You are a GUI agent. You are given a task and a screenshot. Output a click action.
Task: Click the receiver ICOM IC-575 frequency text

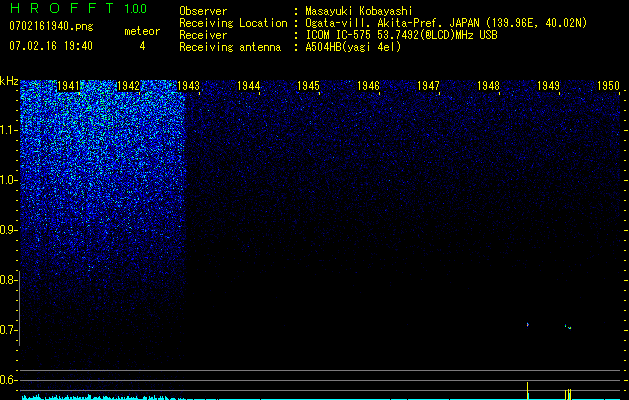(x=401, y=35)
